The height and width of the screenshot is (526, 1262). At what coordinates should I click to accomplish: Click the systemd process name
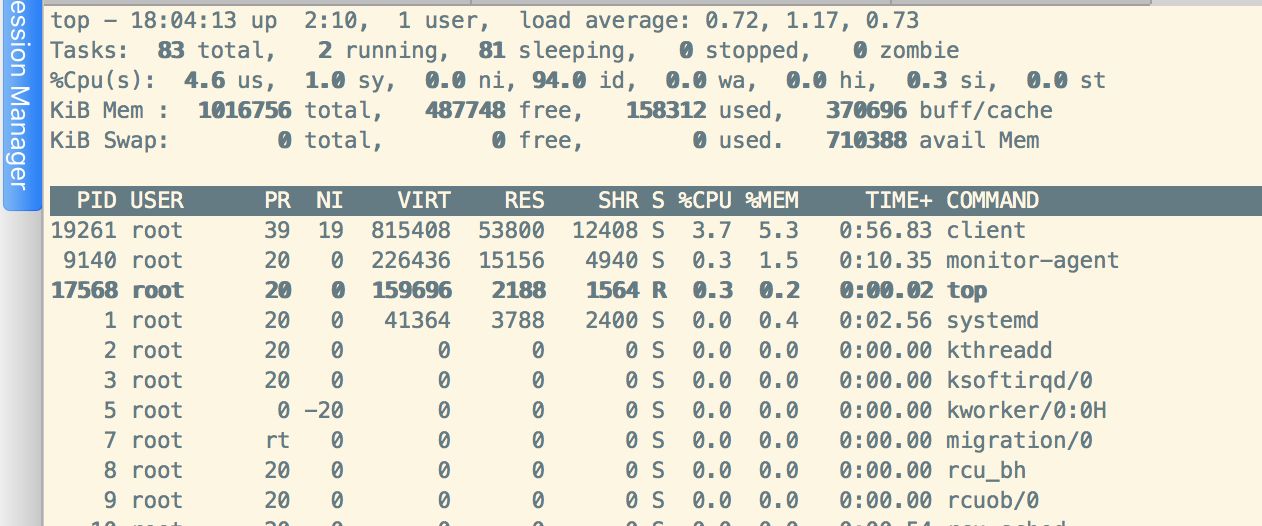[x=992, y=320]
